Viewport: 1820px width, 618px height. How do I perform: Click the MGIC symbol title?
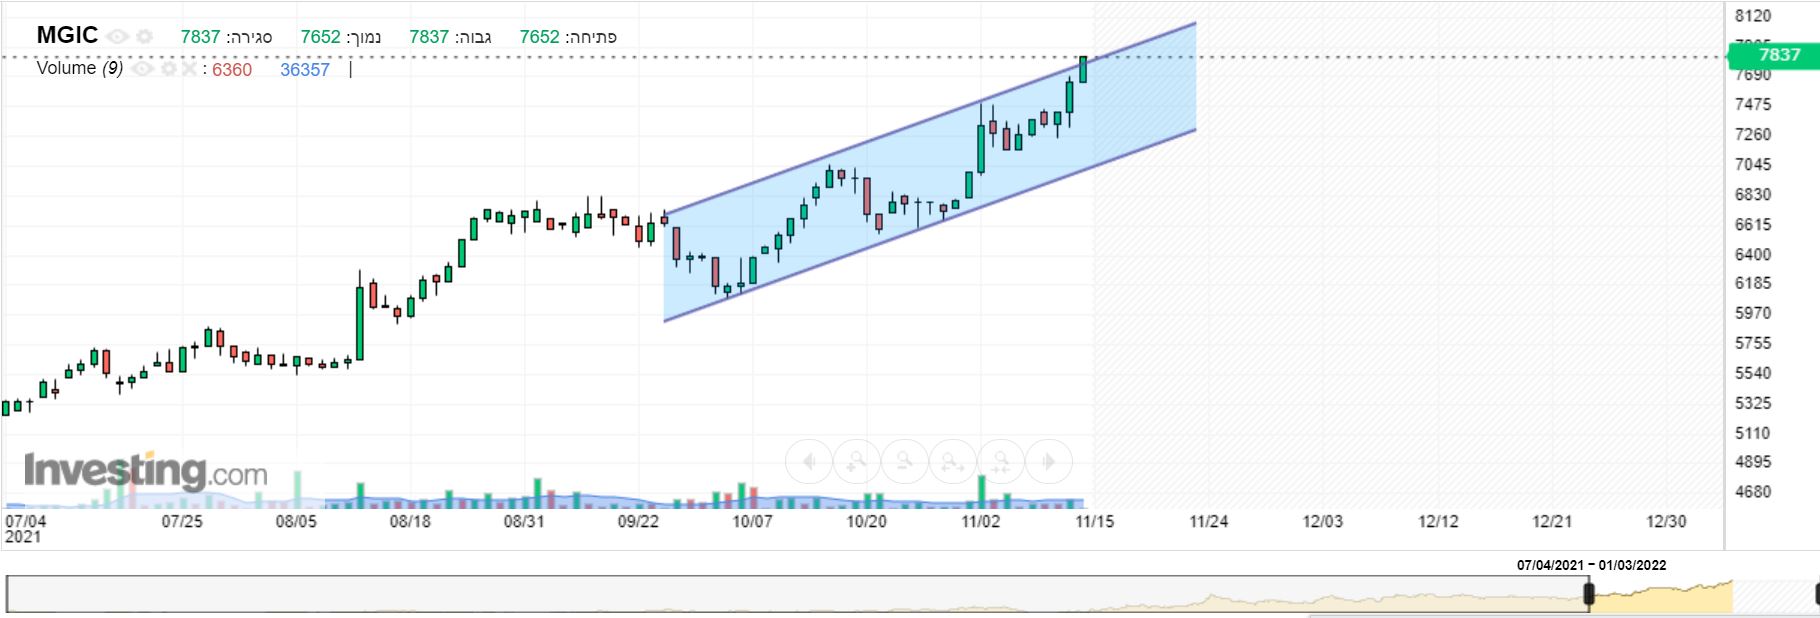67,35
